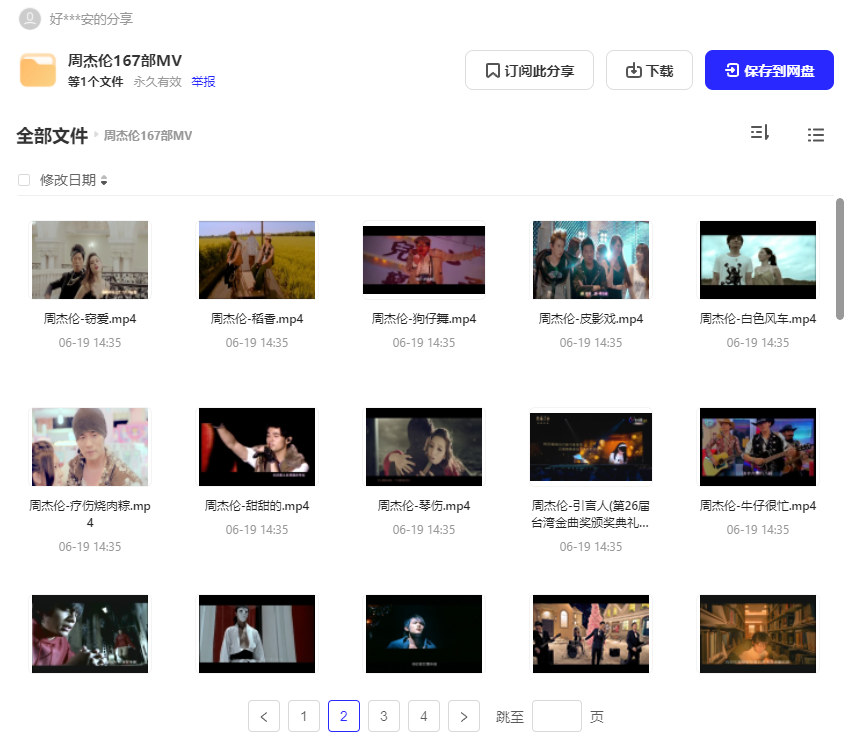Click the sharer's user avatar icon
The height and width of the screenshot is (738, 848).
[x=30, y=19]
